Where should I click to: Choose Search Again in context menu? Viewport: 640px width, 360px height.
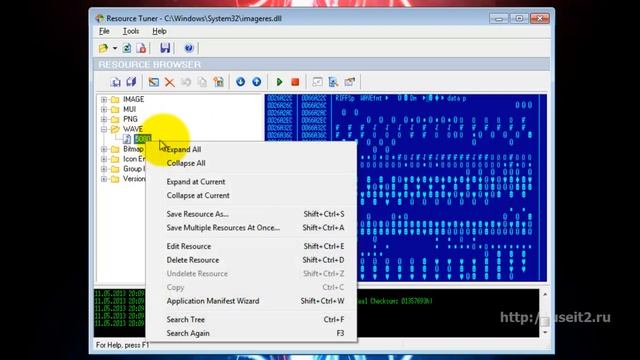pos(251,333)
